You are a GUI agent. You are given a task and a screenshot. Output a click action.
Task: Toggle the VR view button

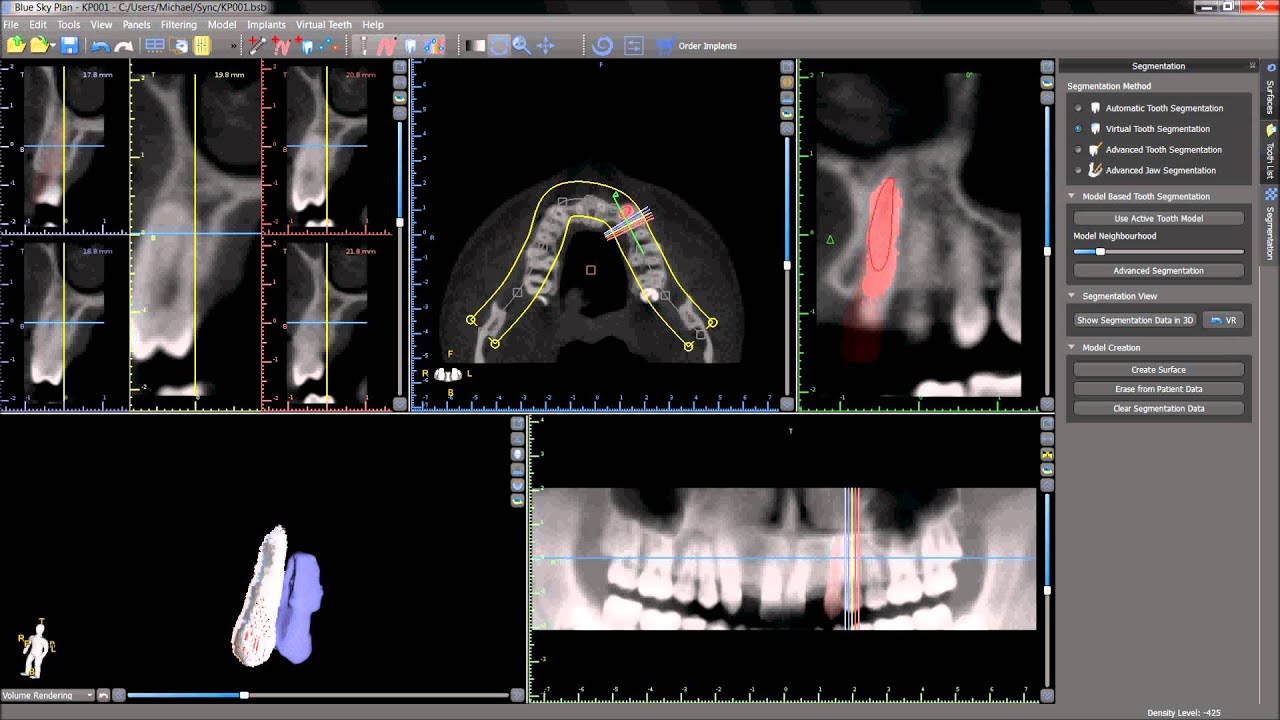pos(1223,320)
